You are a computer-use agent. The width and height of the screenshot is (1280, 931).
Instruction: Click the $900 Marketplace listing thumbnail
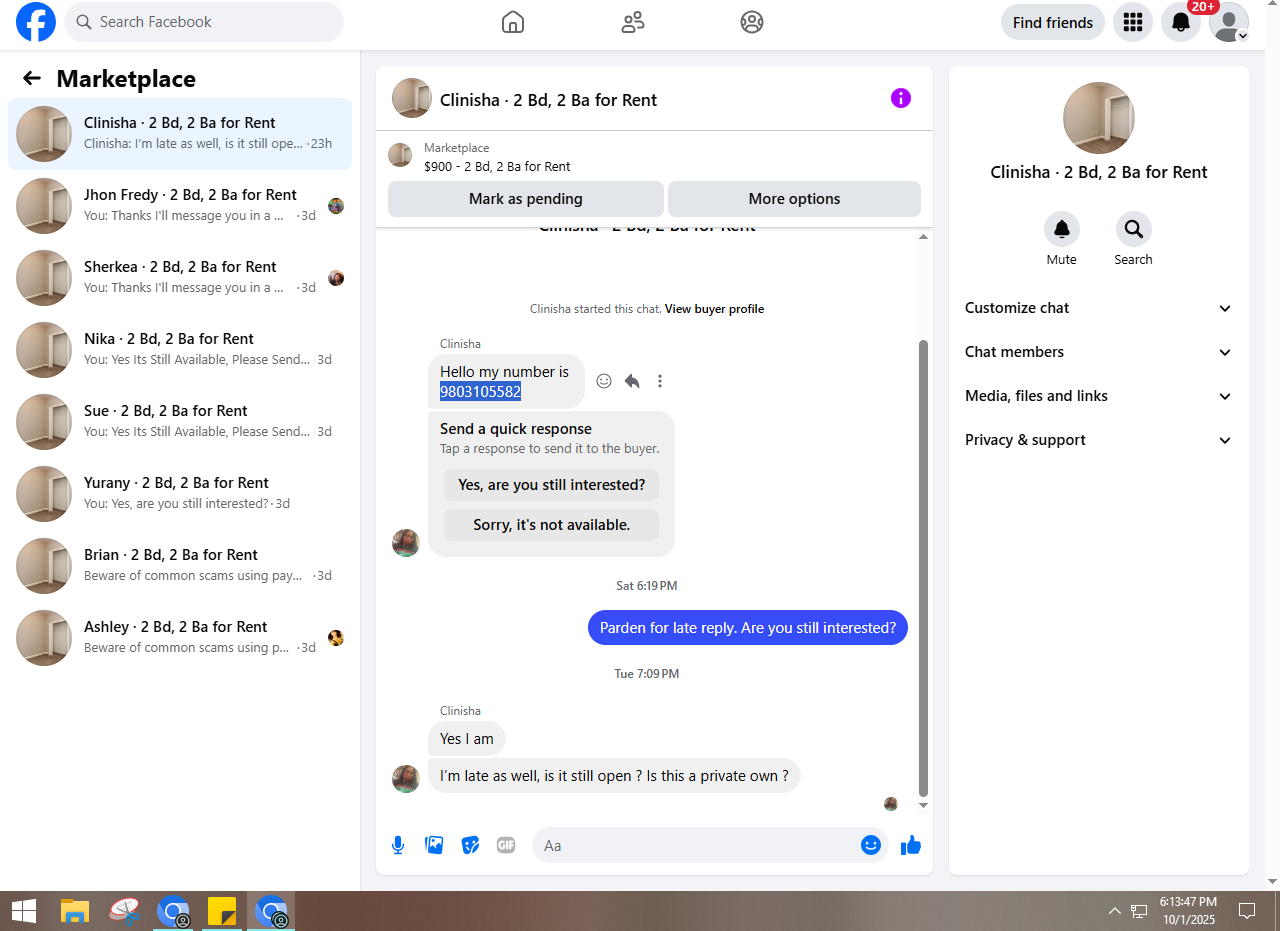coord(400,155)
